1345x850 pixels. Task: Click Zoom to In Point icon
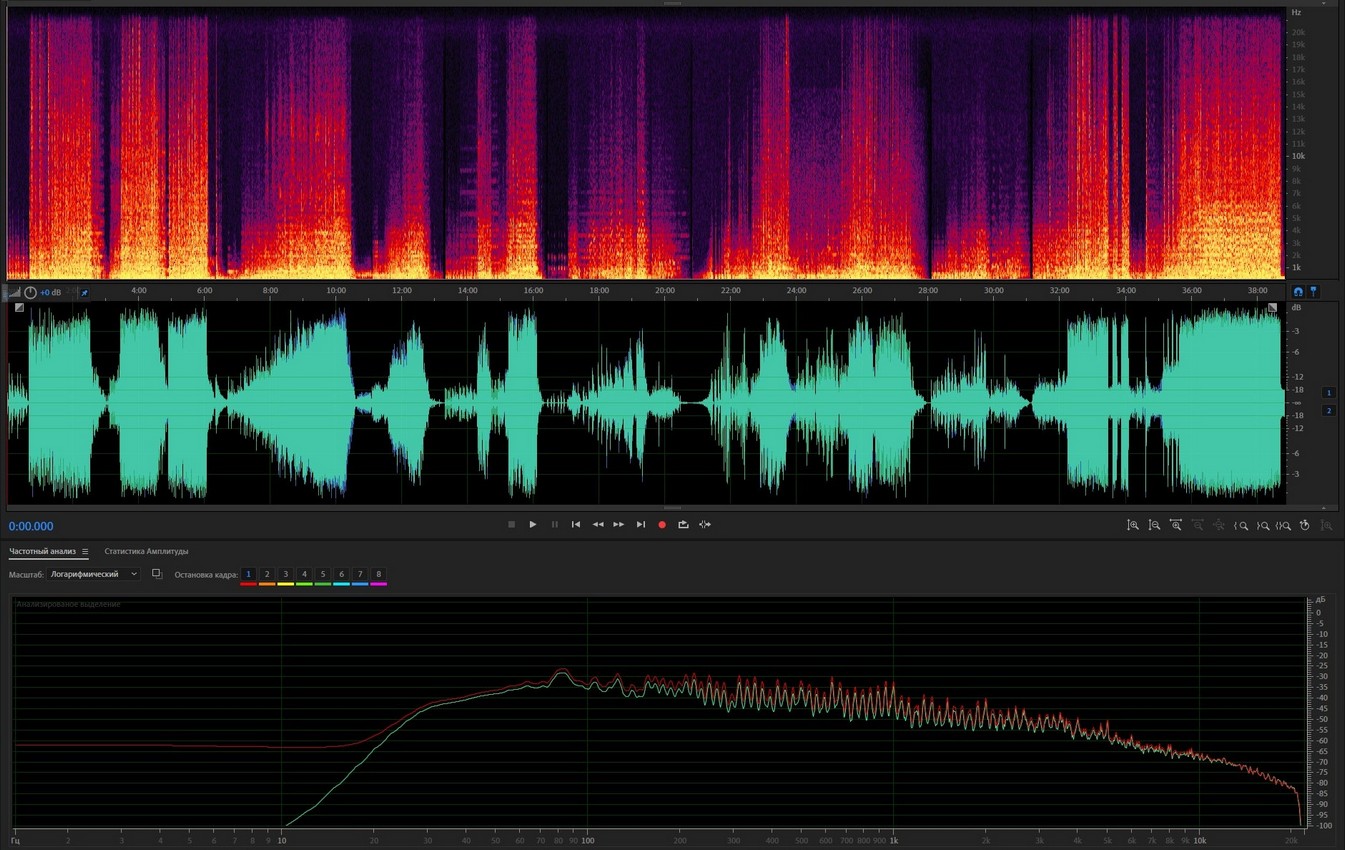pyautogui.click(x=1241, y=525)
